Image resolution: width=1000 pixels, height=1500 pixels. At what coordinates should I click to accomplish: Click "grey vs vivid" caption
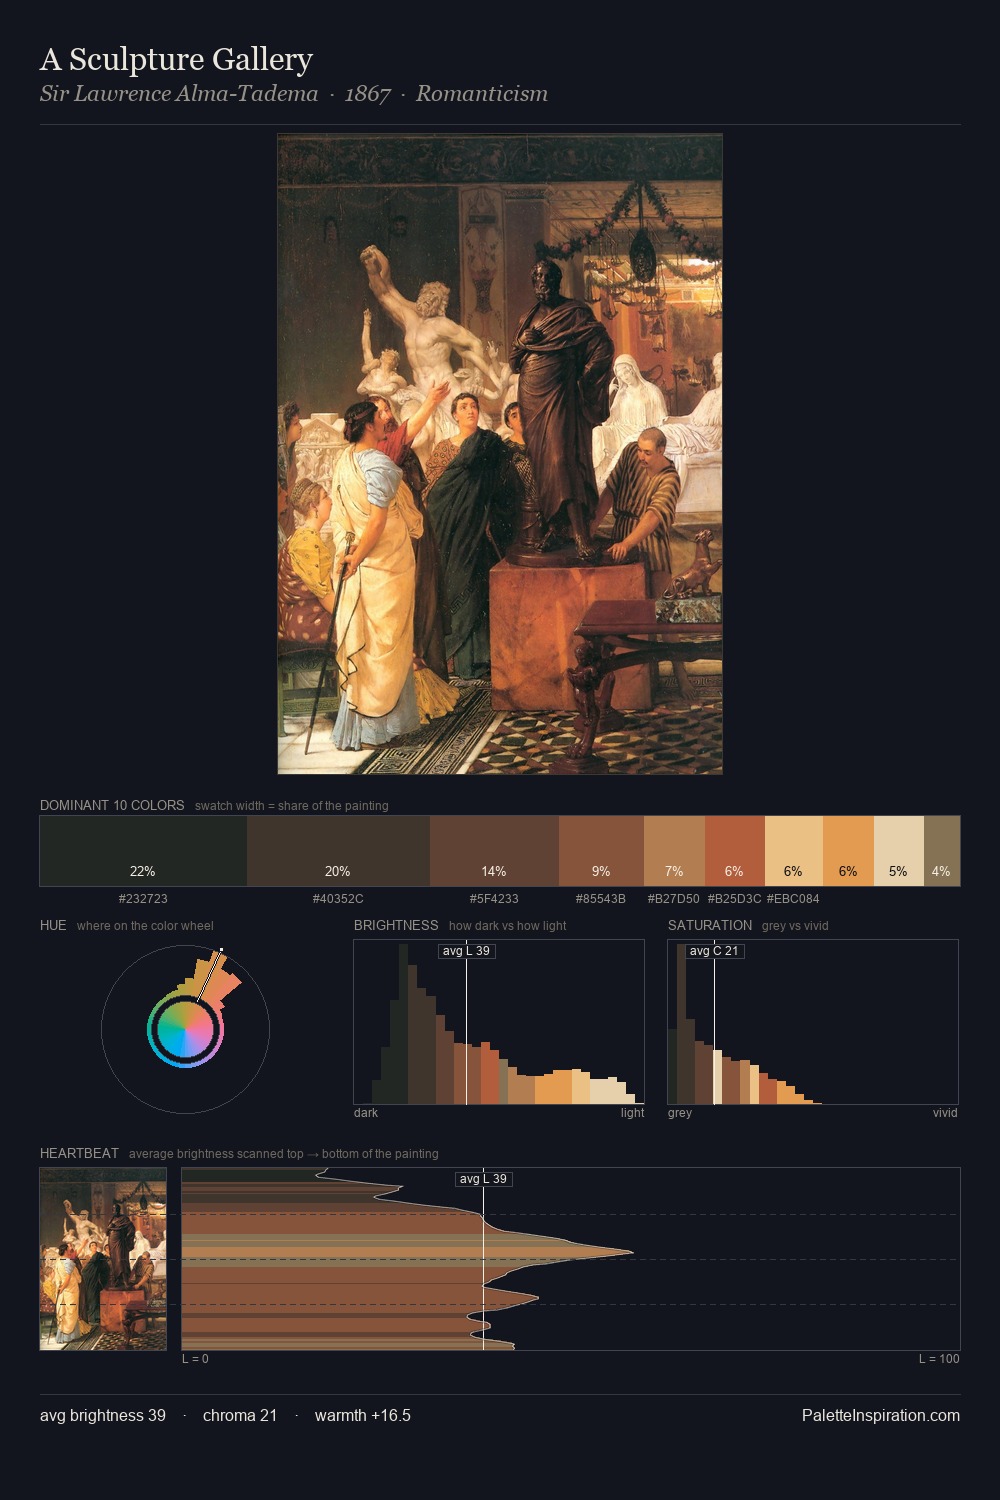[795, 926]
